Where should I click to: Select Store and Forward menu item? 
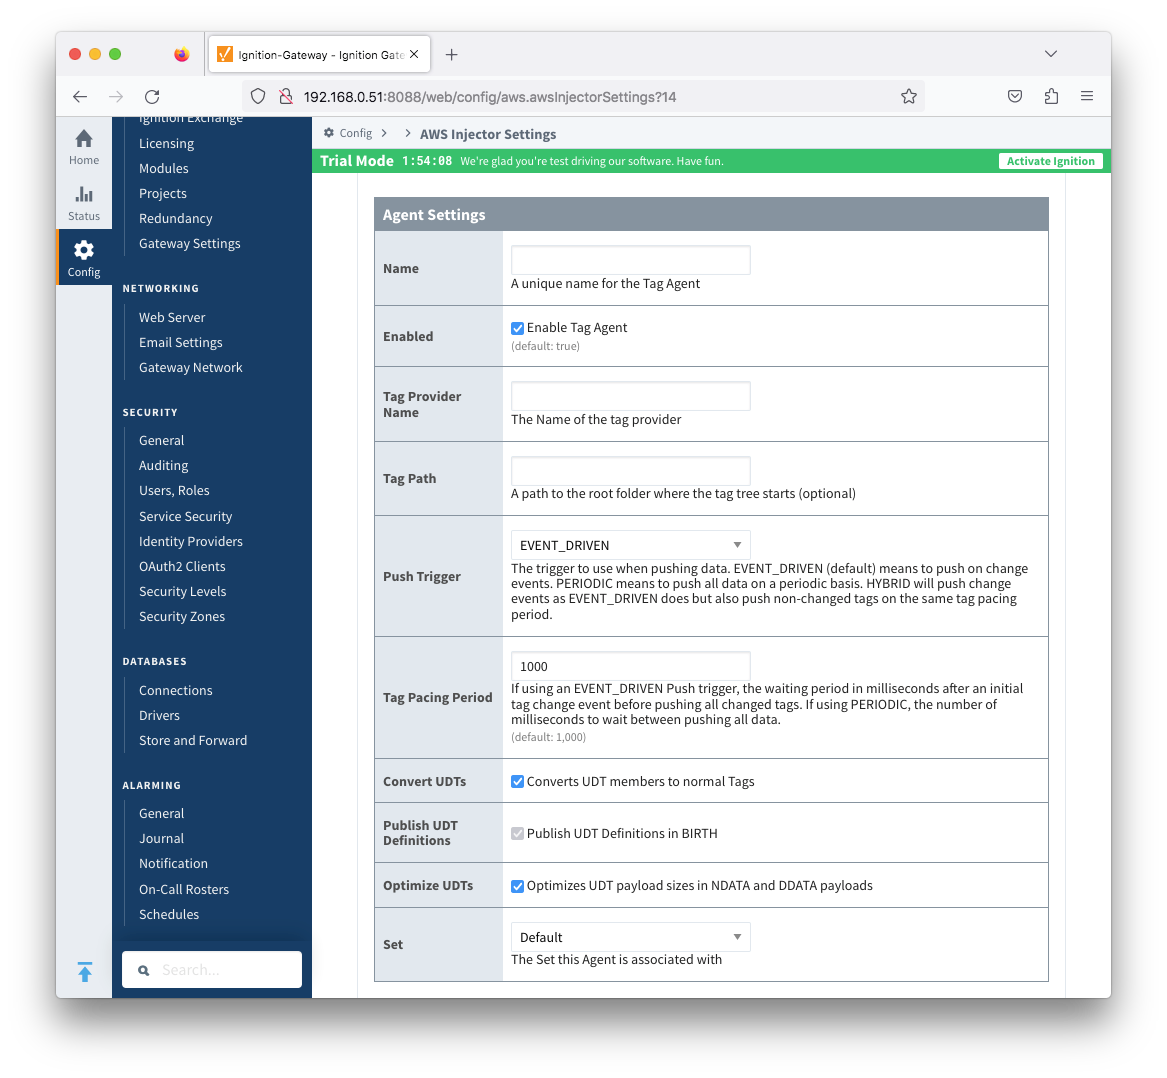193,740
